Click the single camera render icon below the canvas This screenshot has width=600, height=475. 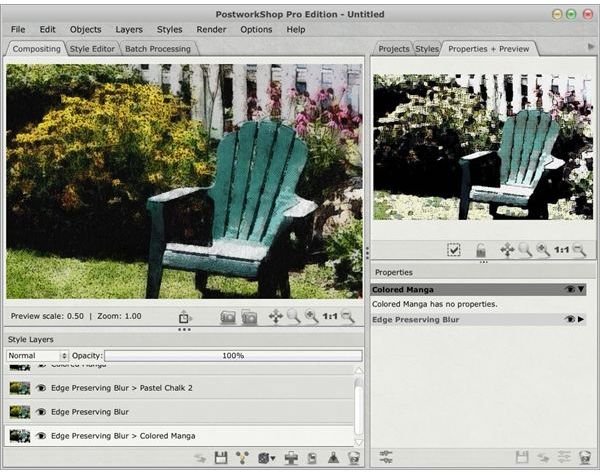pos(228,317)
